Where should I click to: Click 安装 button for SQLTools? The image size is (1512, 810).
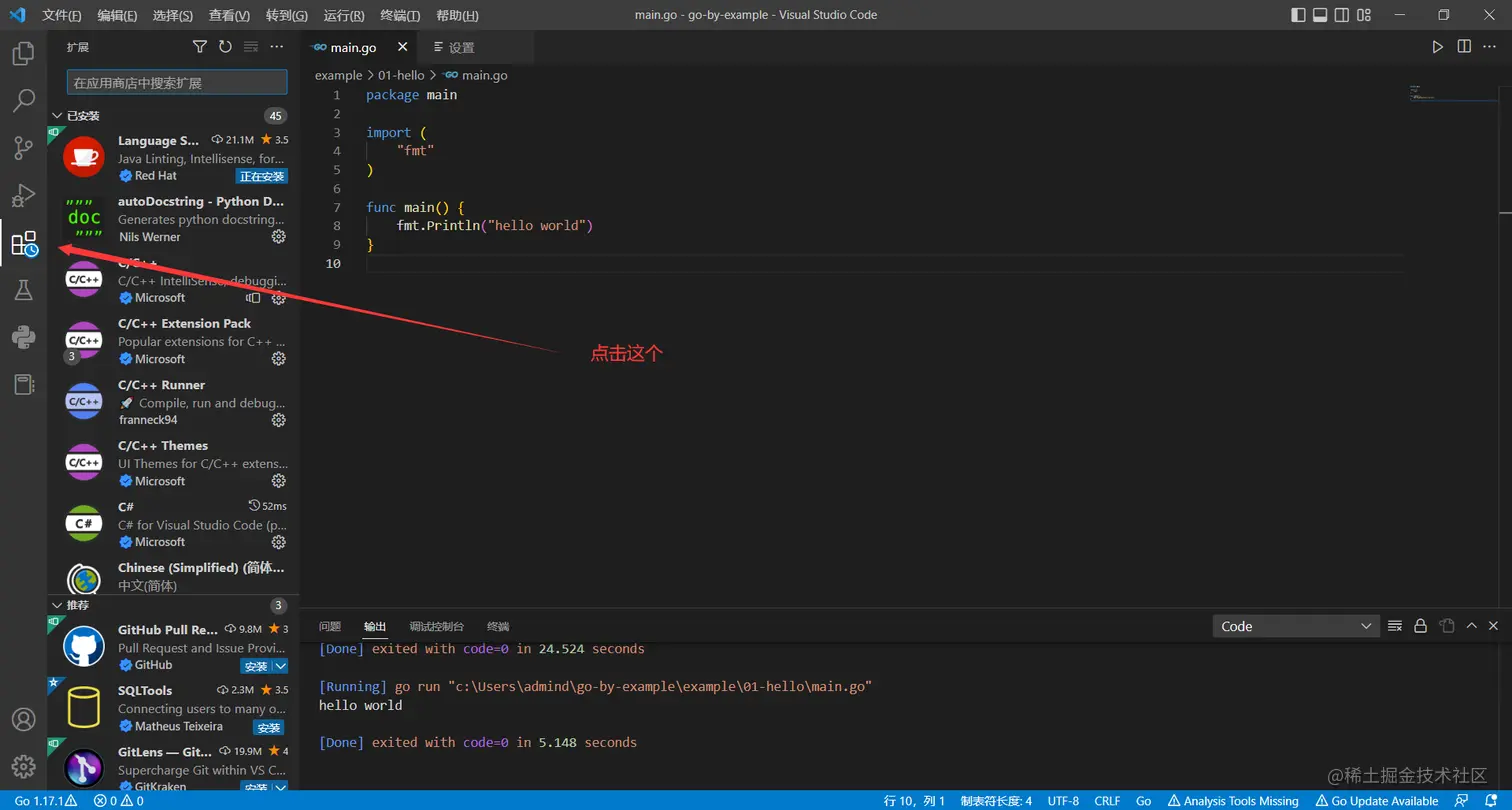268,727
